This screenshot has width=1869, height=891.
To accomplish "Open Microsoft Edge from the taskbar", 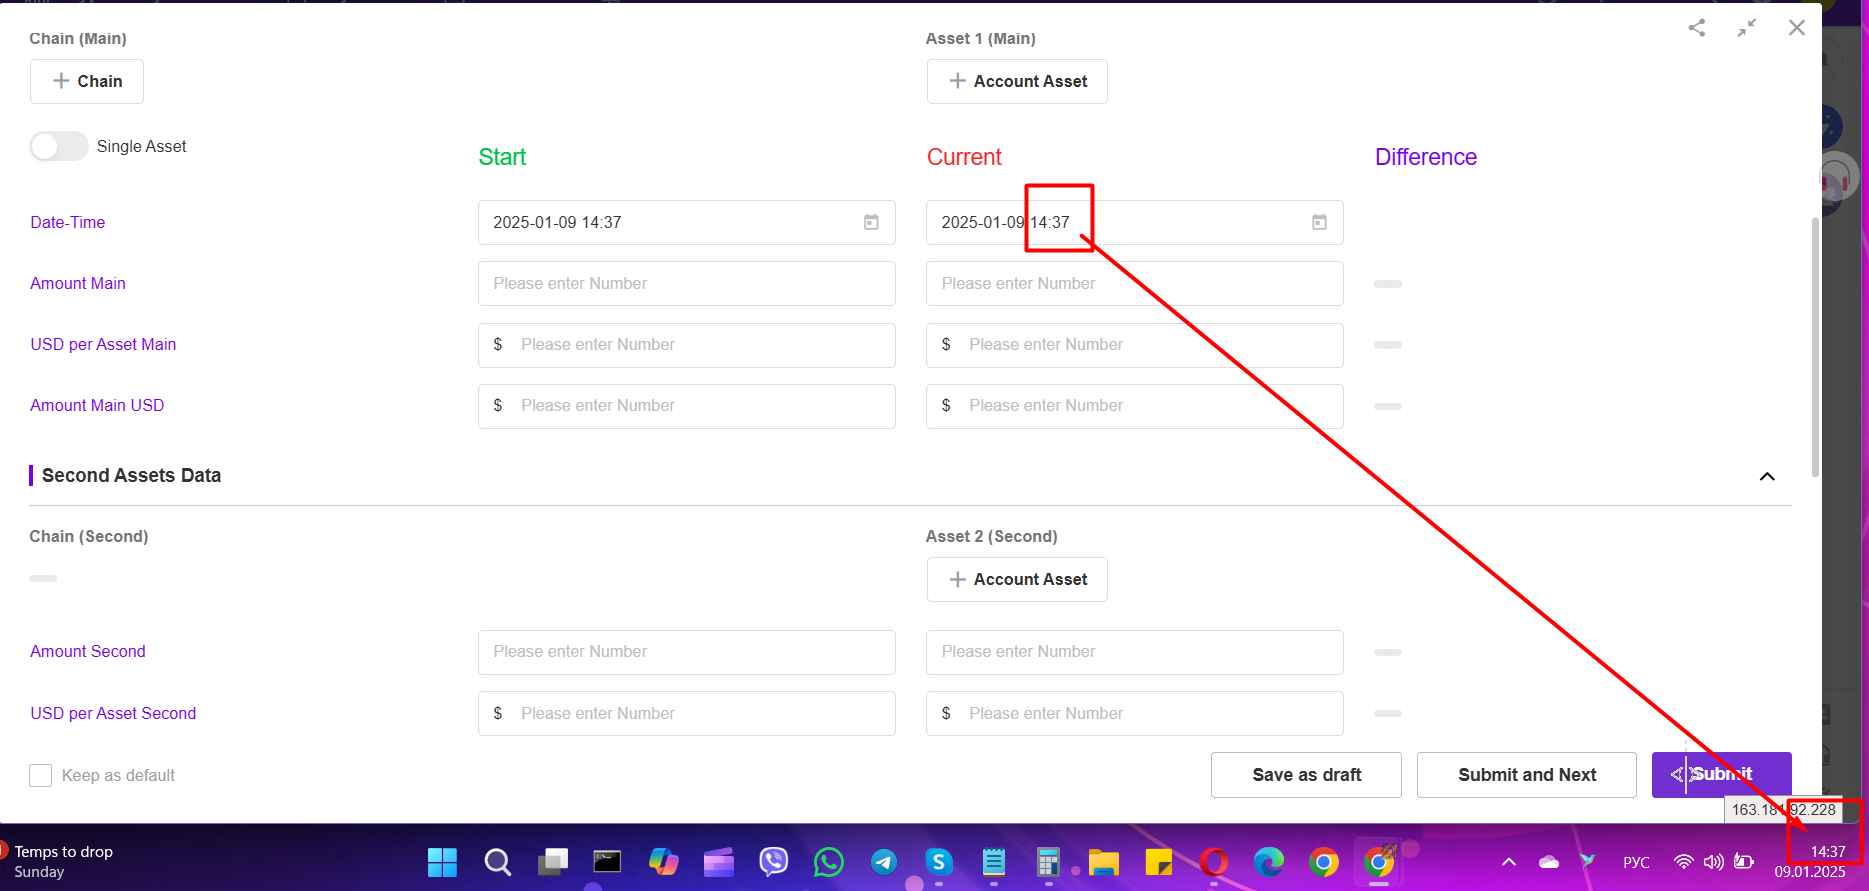I will pyautogui.click(x=1269, y=862).
